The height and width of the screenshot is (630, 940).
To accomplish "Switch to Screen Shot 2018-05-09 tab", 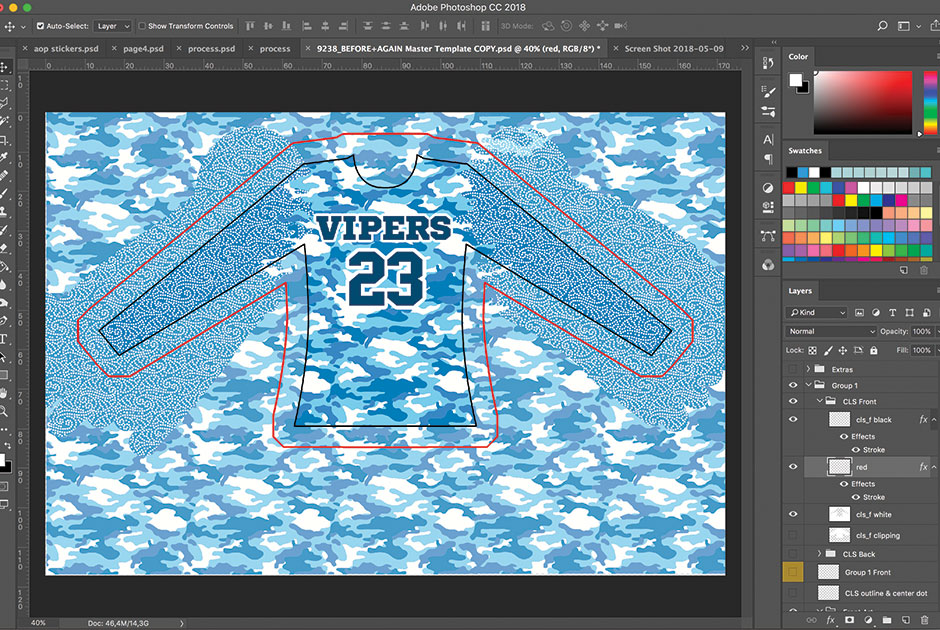I will click(674, 49).
